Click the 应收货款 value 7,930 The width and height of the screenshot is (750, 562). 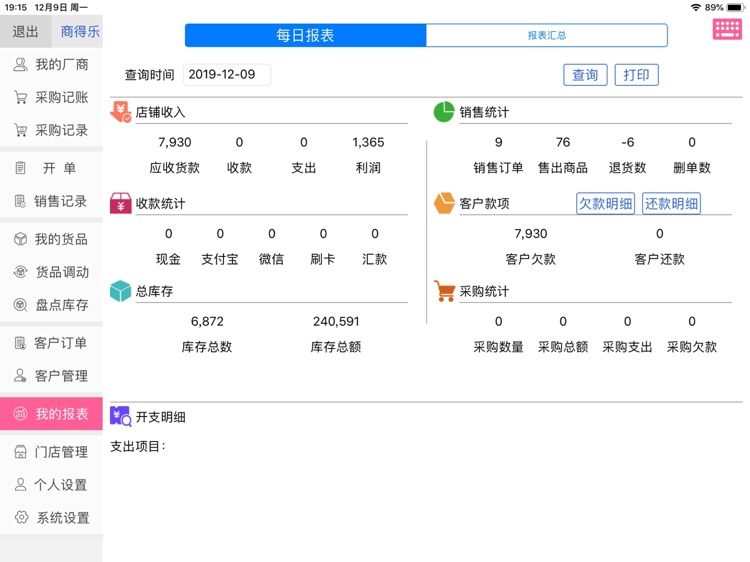(x=175, y=142)
